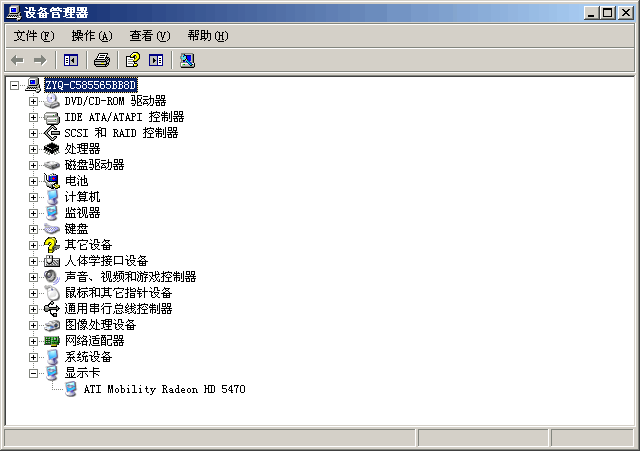640x451 pixels.
Task: Click the 人体学接口设备 icon
Action: coord(52,261)
